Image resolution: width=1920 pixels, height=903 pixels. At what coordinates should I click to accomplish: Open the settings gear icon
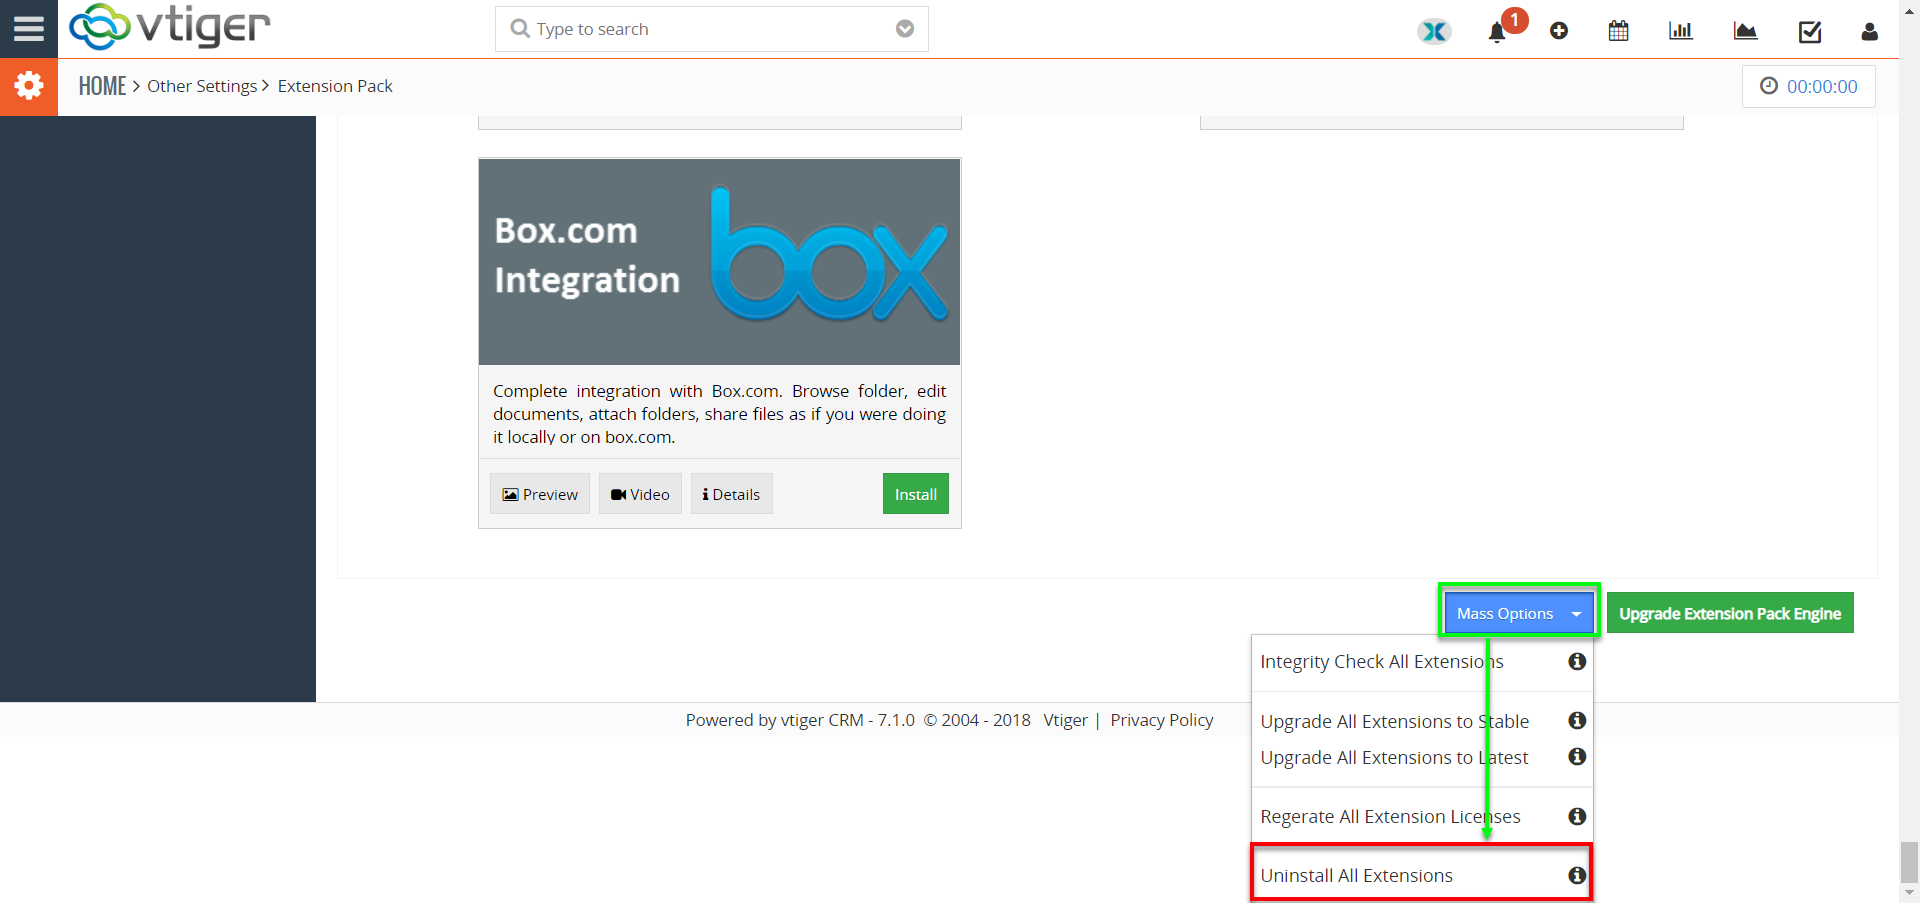(x=29, y=86)
